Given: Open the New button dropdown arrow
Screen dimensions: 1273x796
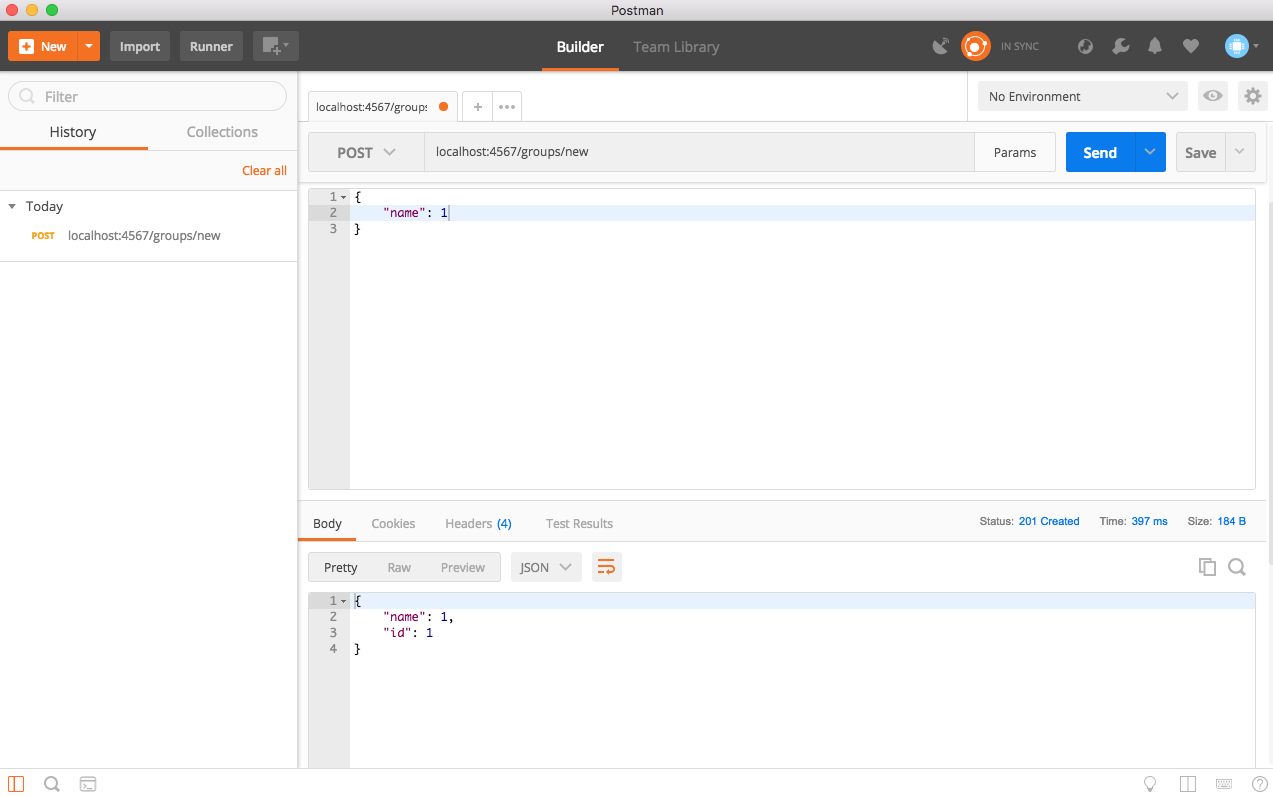Looking at the screenshot, I should point(89,46).
